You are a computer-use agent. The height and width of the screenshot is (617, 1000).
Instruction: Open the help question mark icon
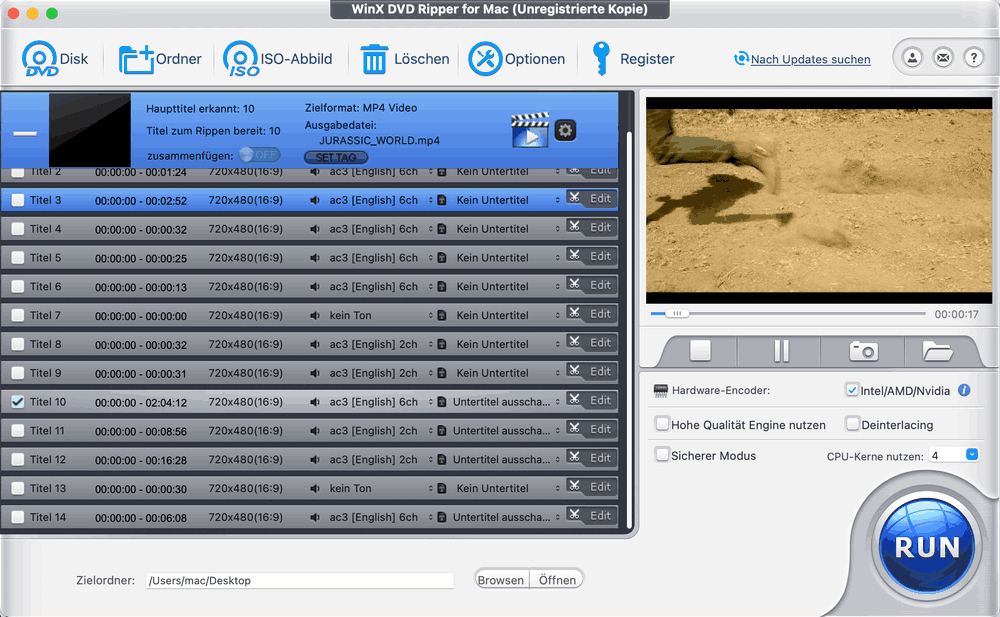(x=974, y=58)
